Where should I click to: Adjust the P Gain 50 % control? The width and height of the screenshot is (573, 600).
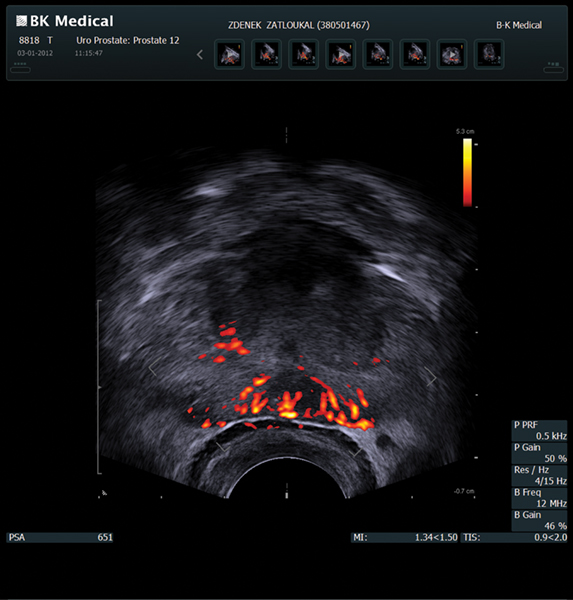[x=539, y=453]
